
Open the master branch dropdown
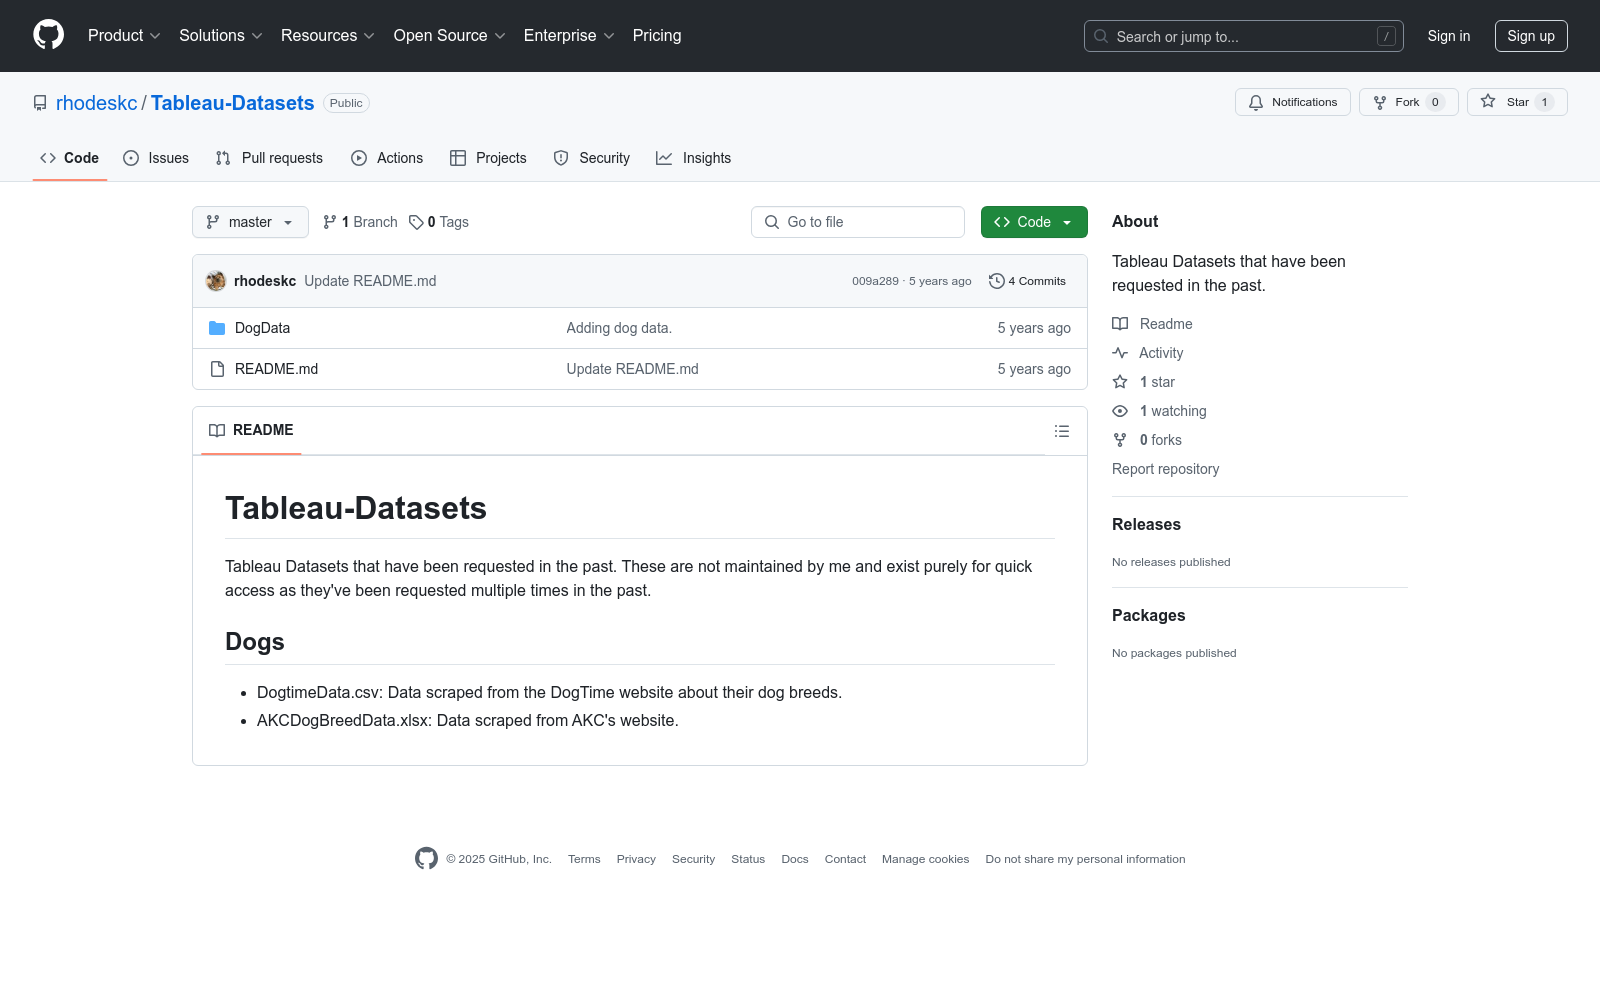(x=250, y=222)
